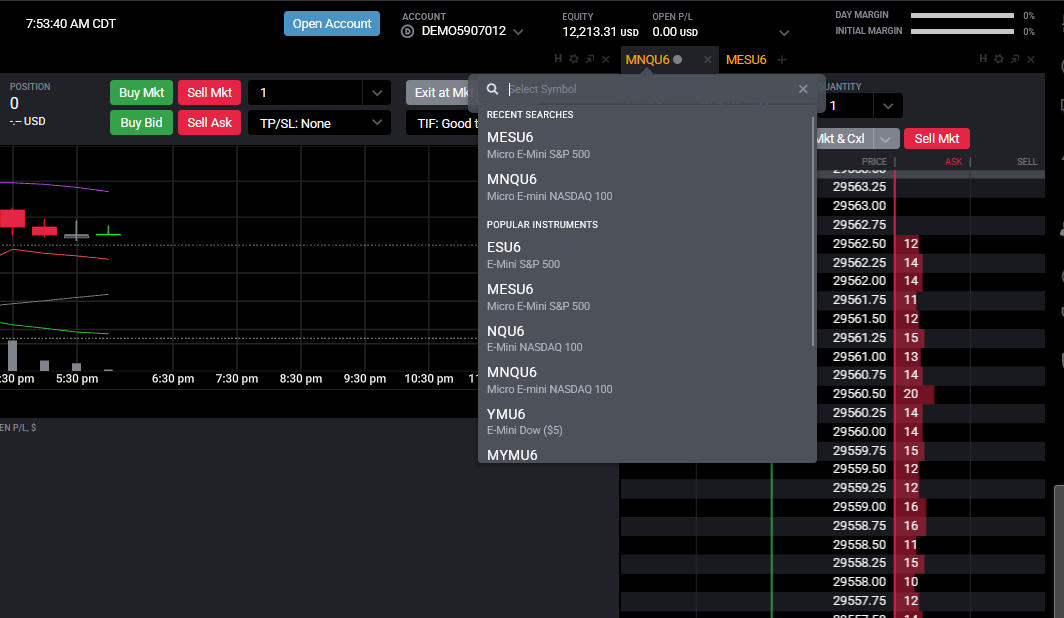Screen dimensions: 1064x618
Task: Click price row 29561.25
Action: click(x=859, y=337)
